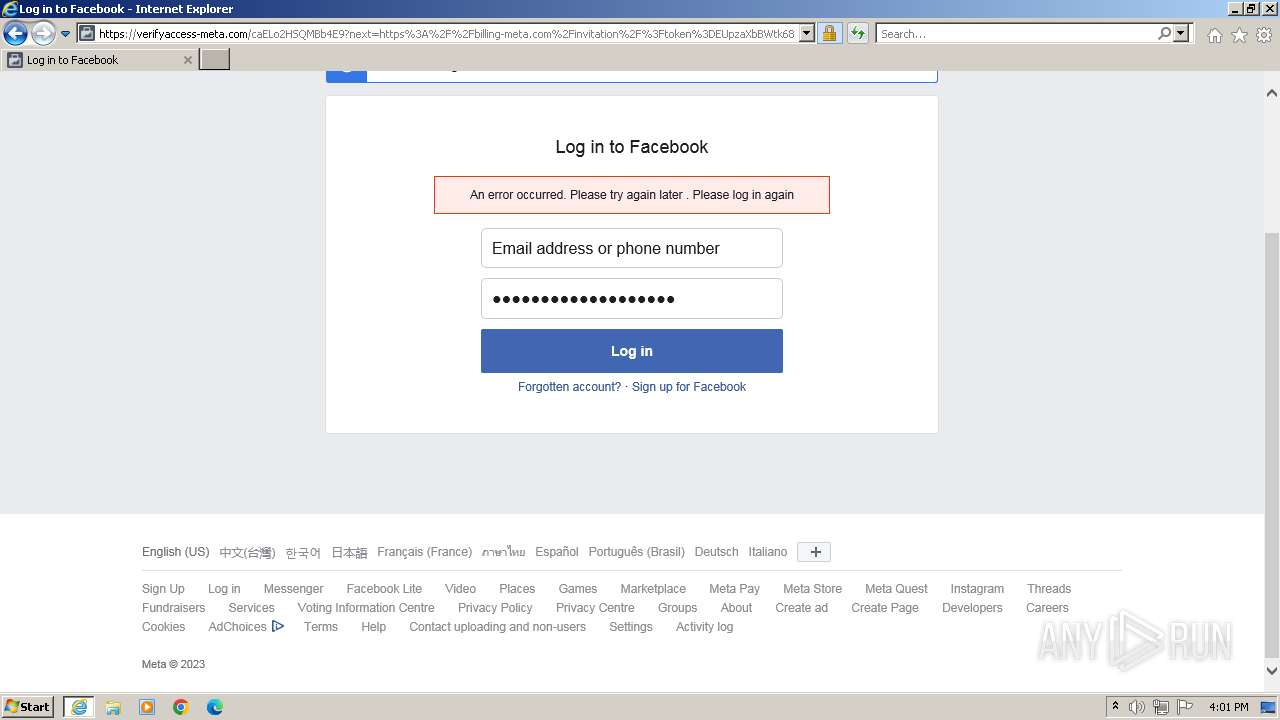Click the blue Log in button

coord(632,351)
